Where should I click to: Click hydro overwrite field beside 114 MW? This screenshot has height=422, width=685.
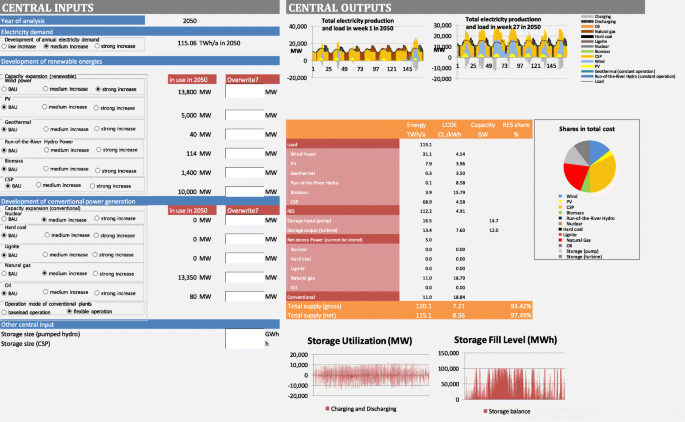[245, 153]
